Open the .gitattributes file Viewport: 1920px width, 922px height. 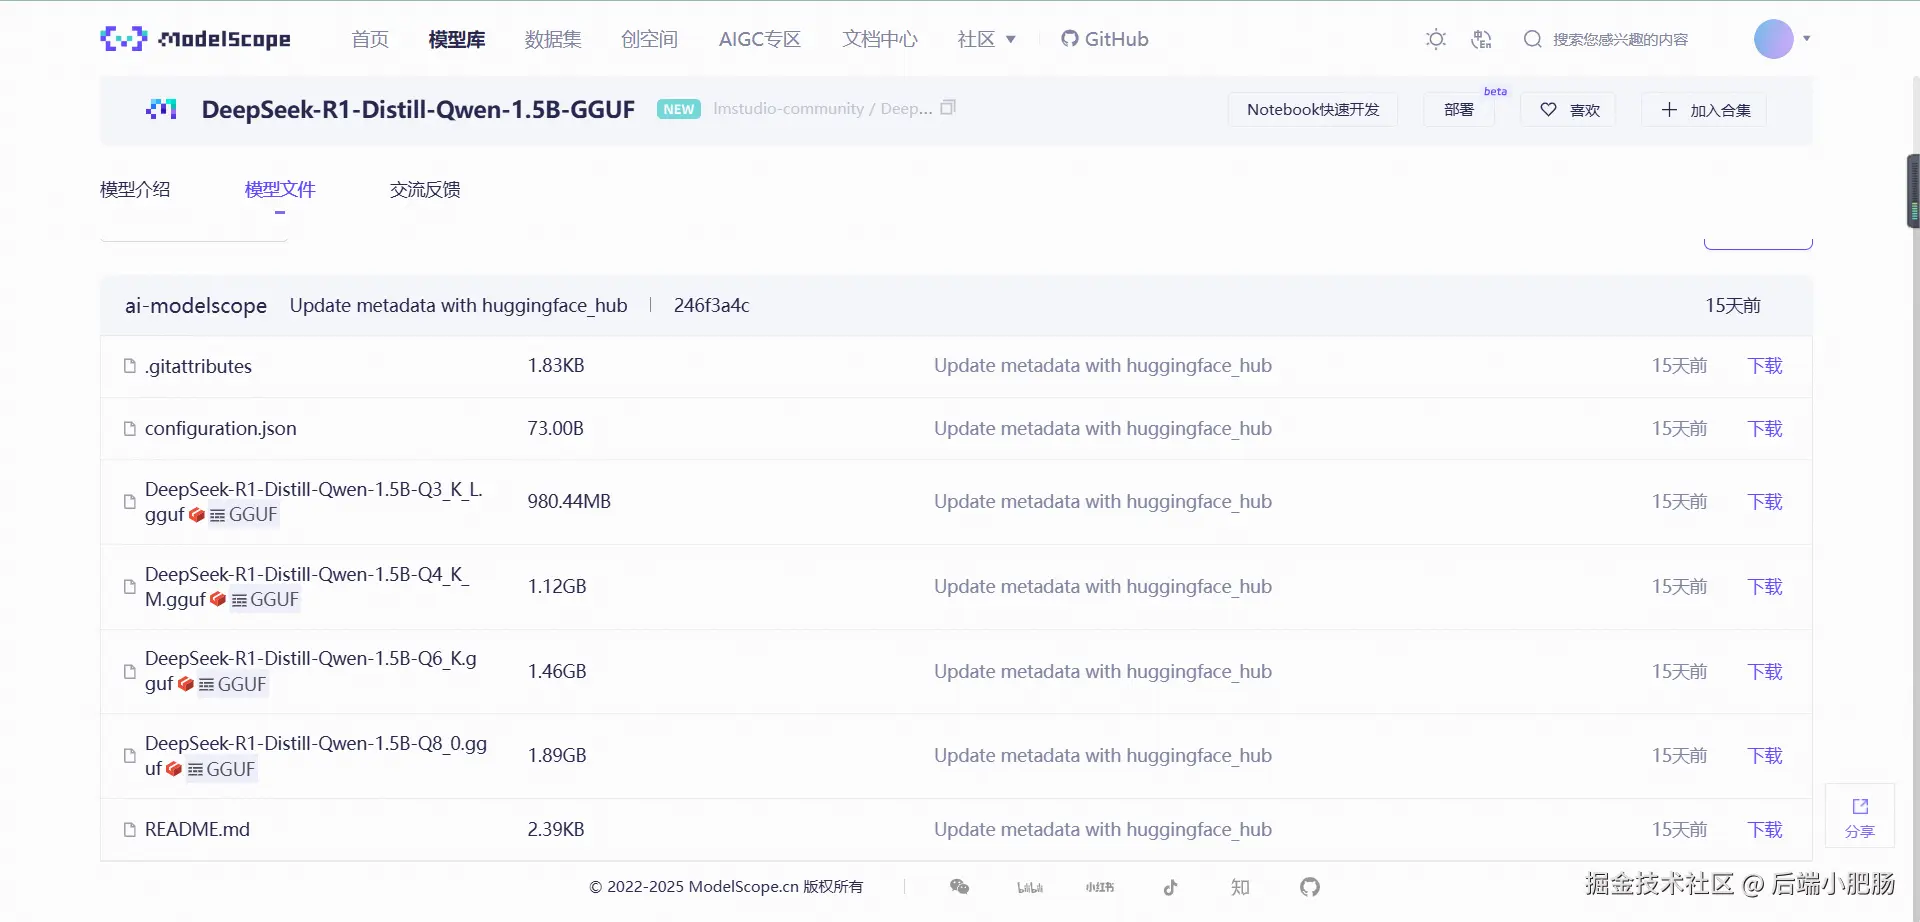pos(198,366)
